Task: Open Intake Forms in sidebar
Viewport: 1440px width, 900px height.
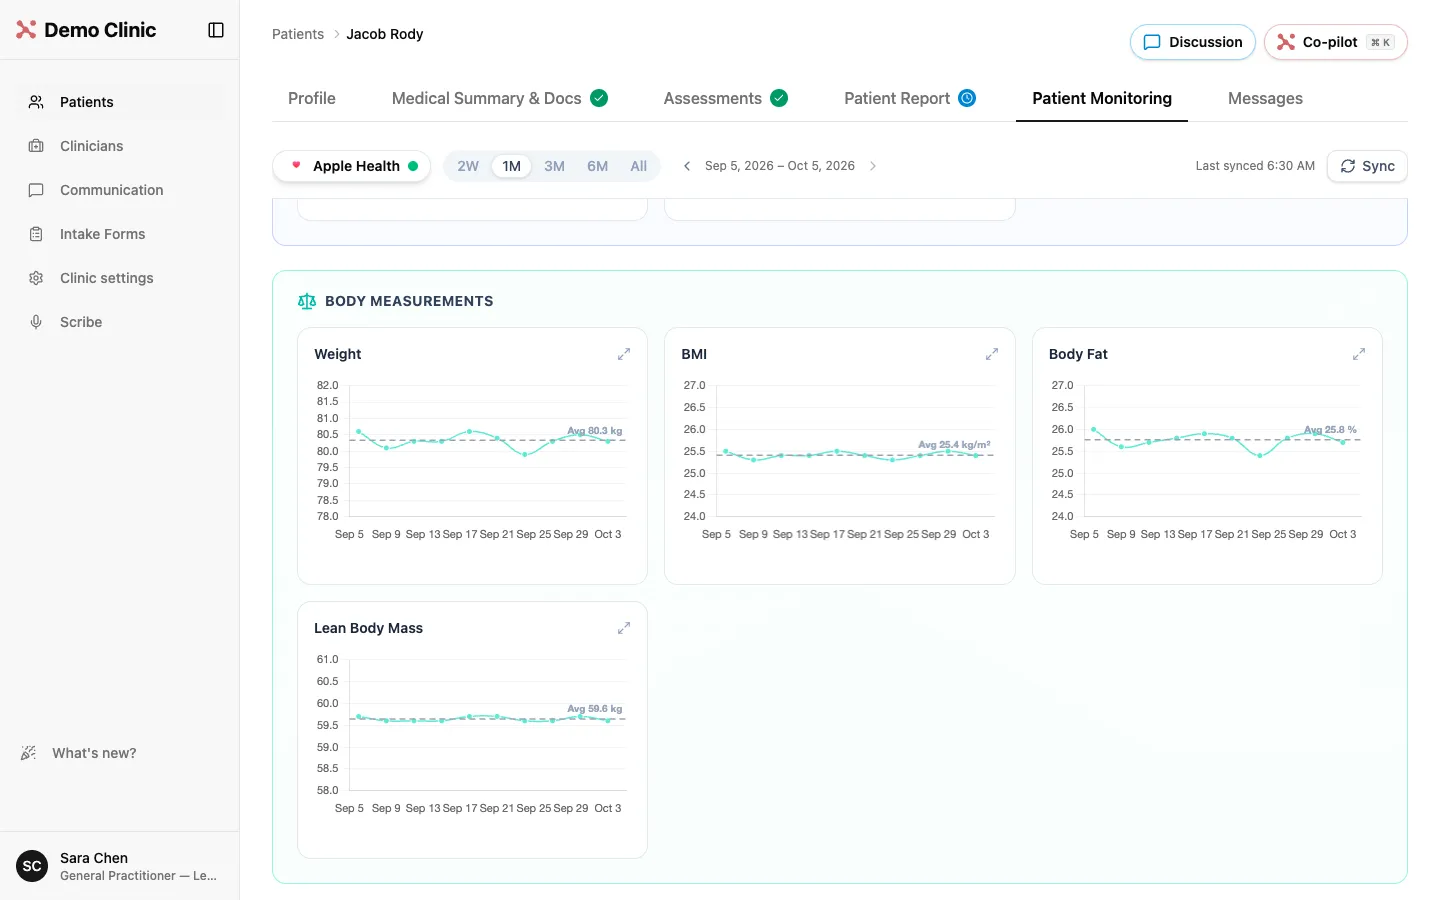Action: point(120,234)
